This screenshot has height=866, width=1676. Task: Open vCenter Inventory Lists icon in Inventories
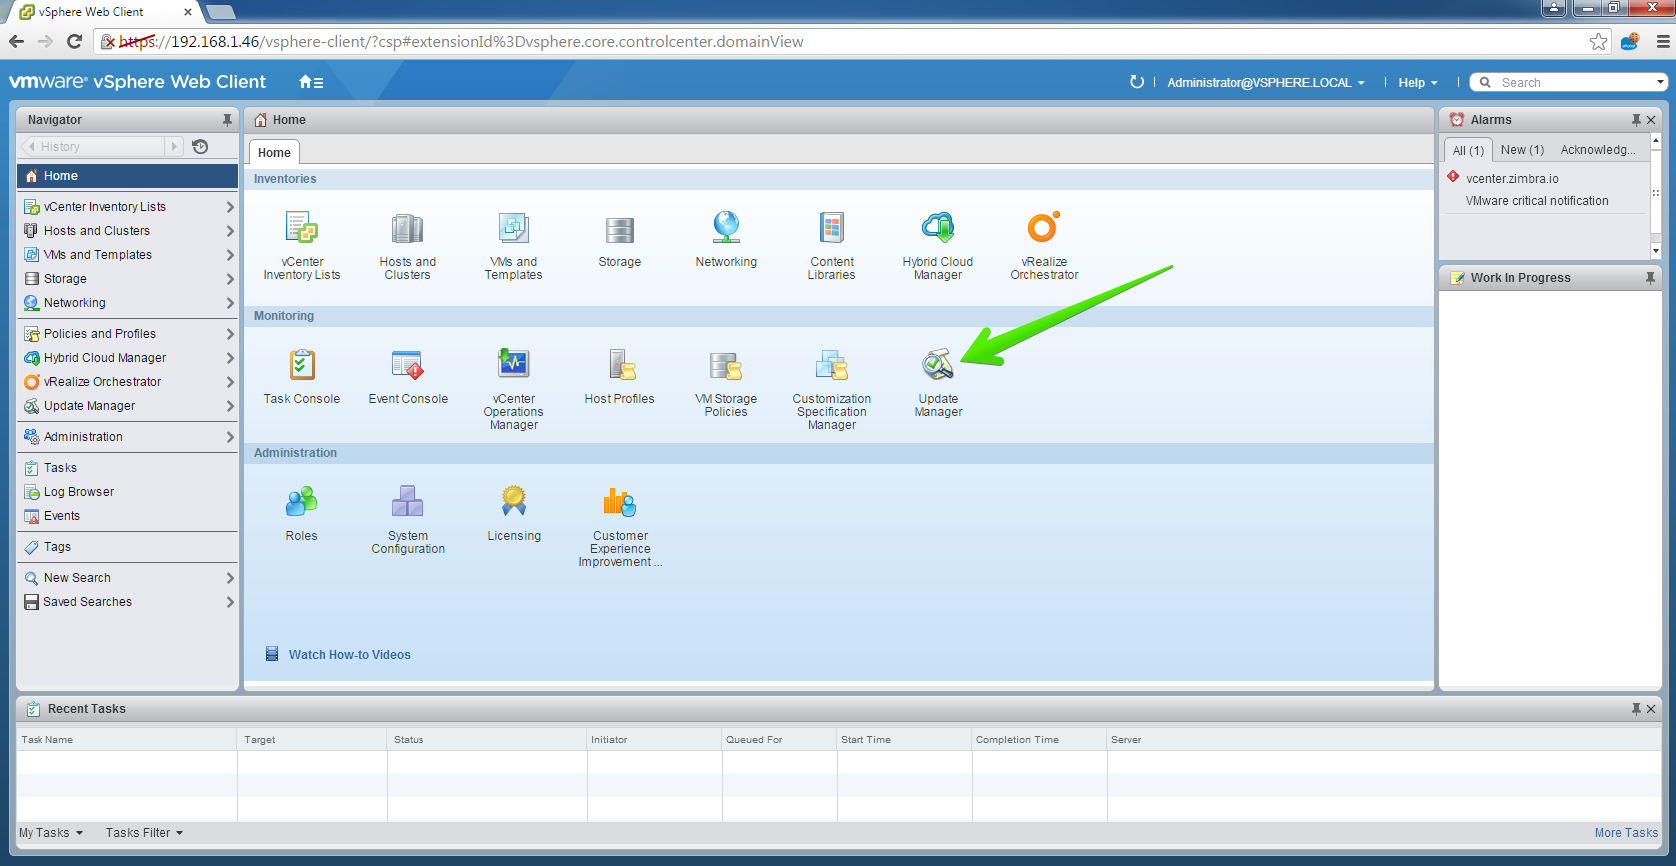(x=302, y=228)
